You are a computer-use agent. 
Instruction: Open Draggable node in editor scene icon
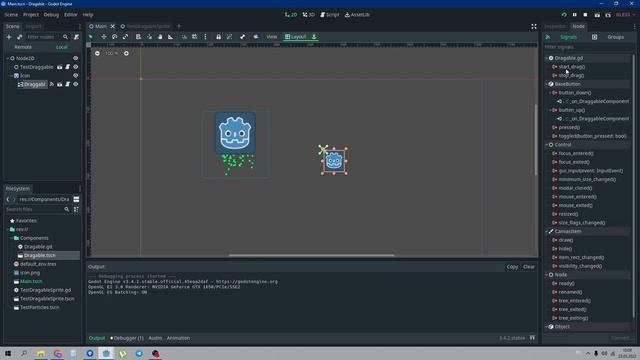pyautogui.click(x=60, y=84)
